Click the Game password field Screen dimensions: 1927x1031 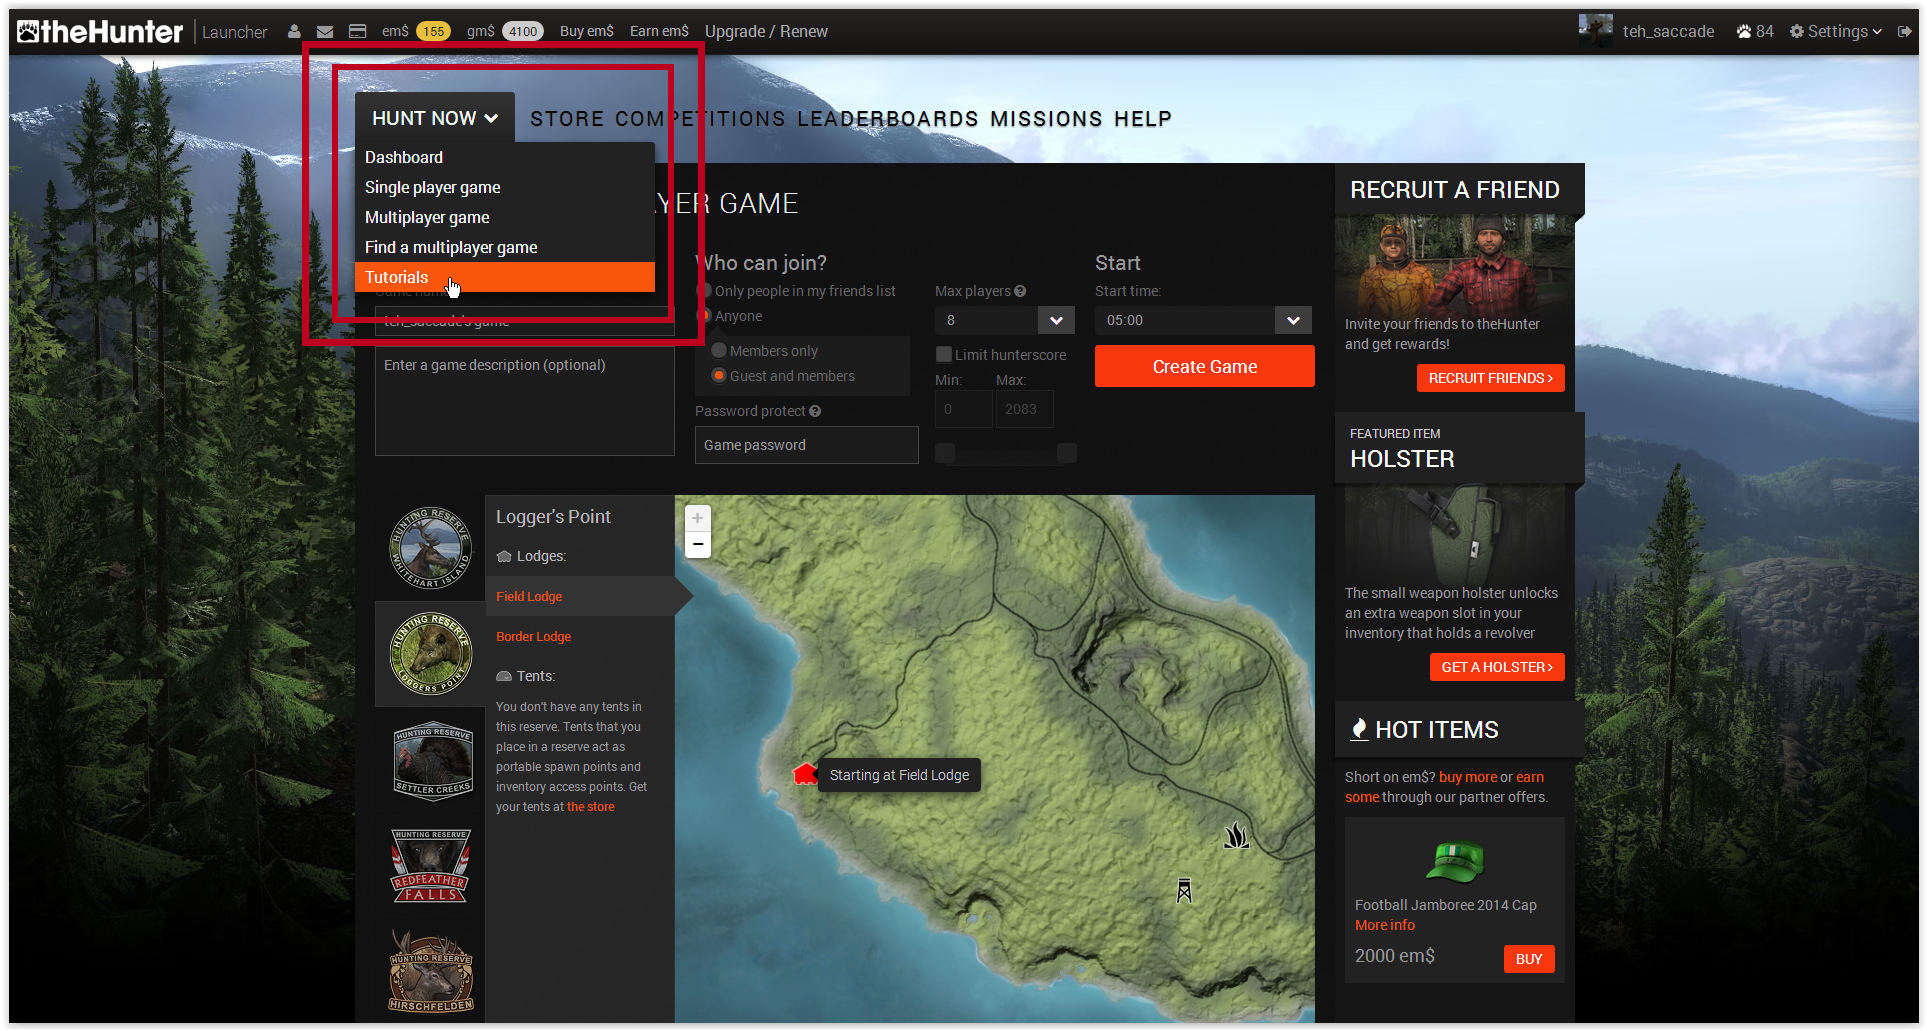pyautogui.click(x=807, y=445)
